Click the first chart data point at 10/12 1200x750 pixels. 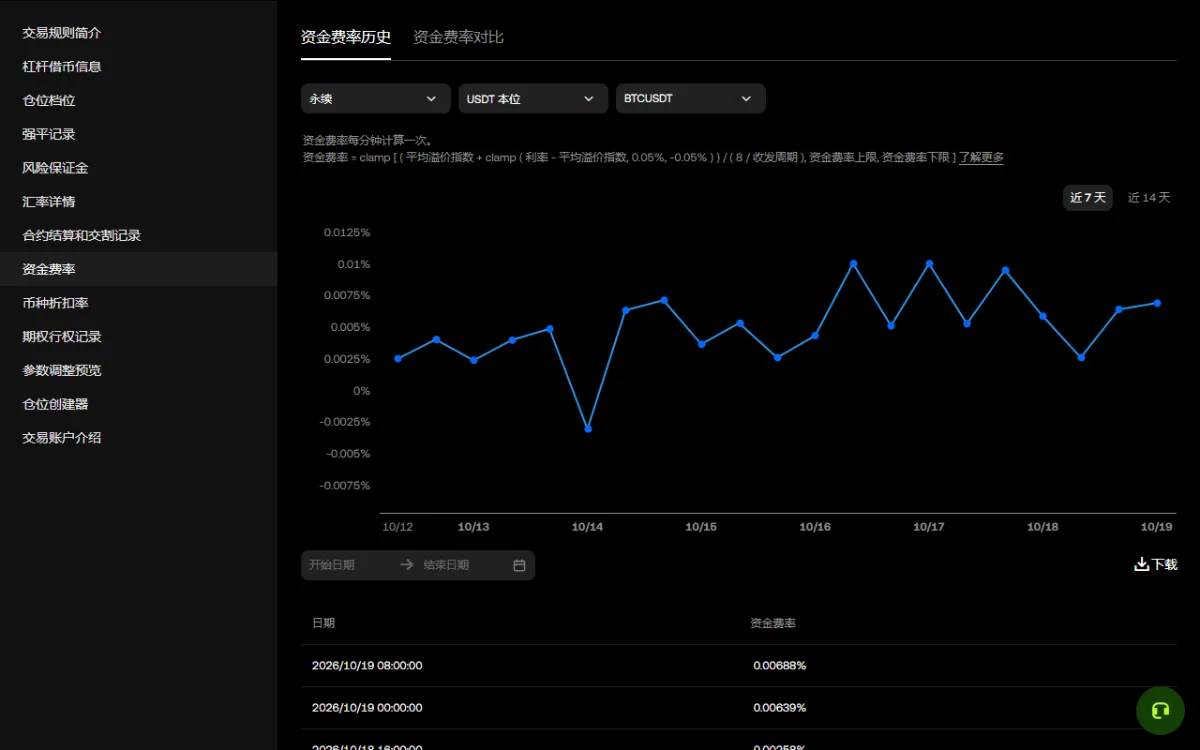pos(398,358)
